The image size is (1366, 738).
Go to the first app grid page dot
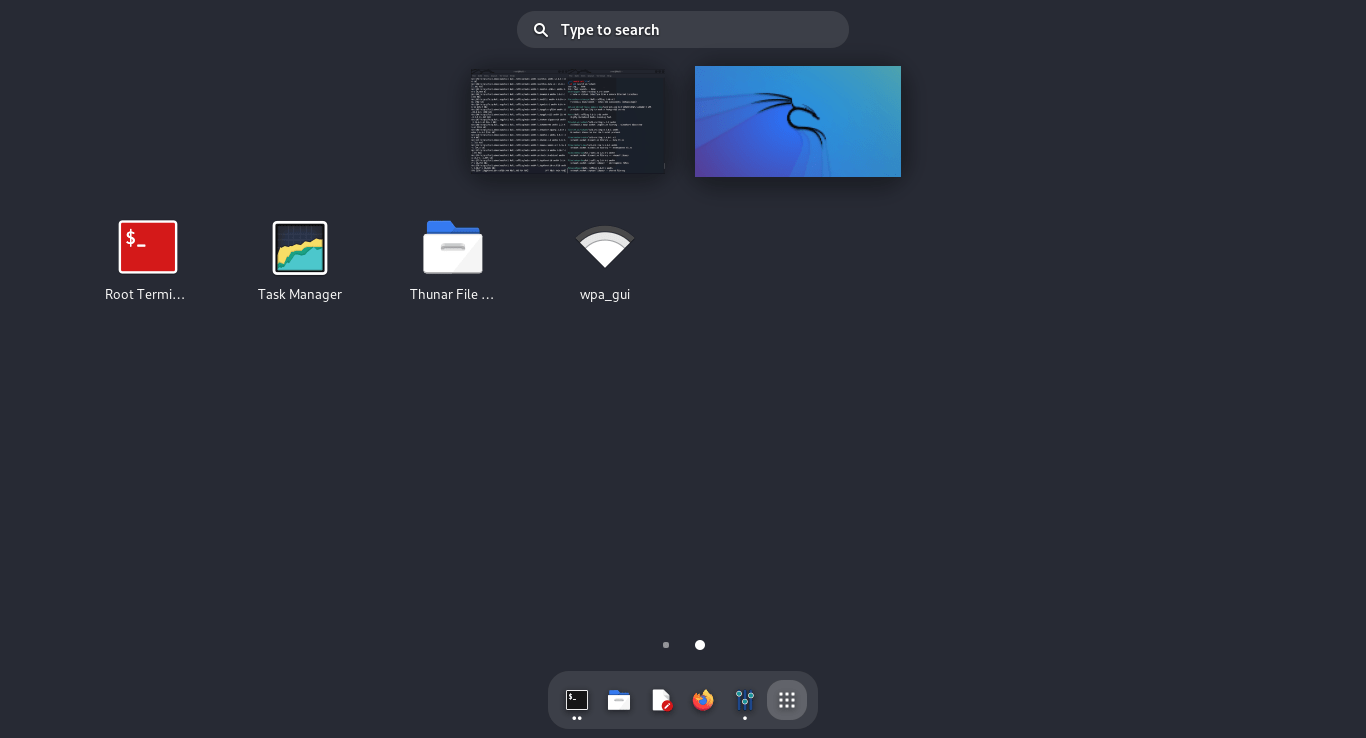666,645
